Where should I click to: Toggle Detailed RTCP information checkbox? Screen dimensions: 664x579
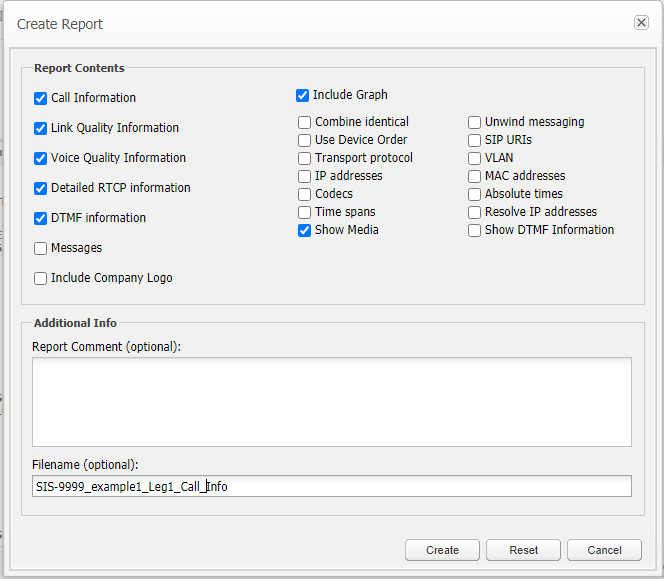pyautogui.click(x=41, y=188)
